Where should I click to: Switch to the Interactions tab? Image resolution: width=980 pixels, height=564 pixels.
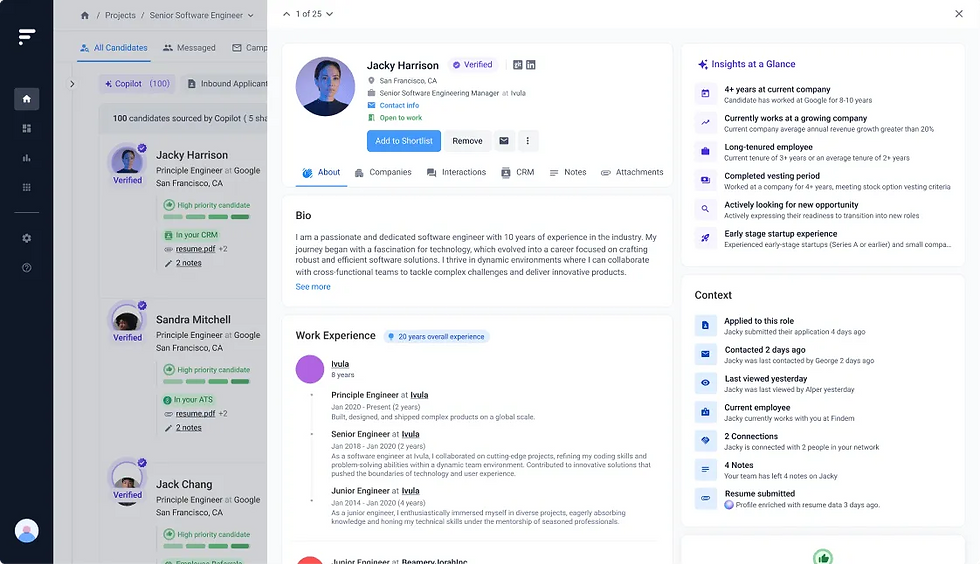point(456,173)
